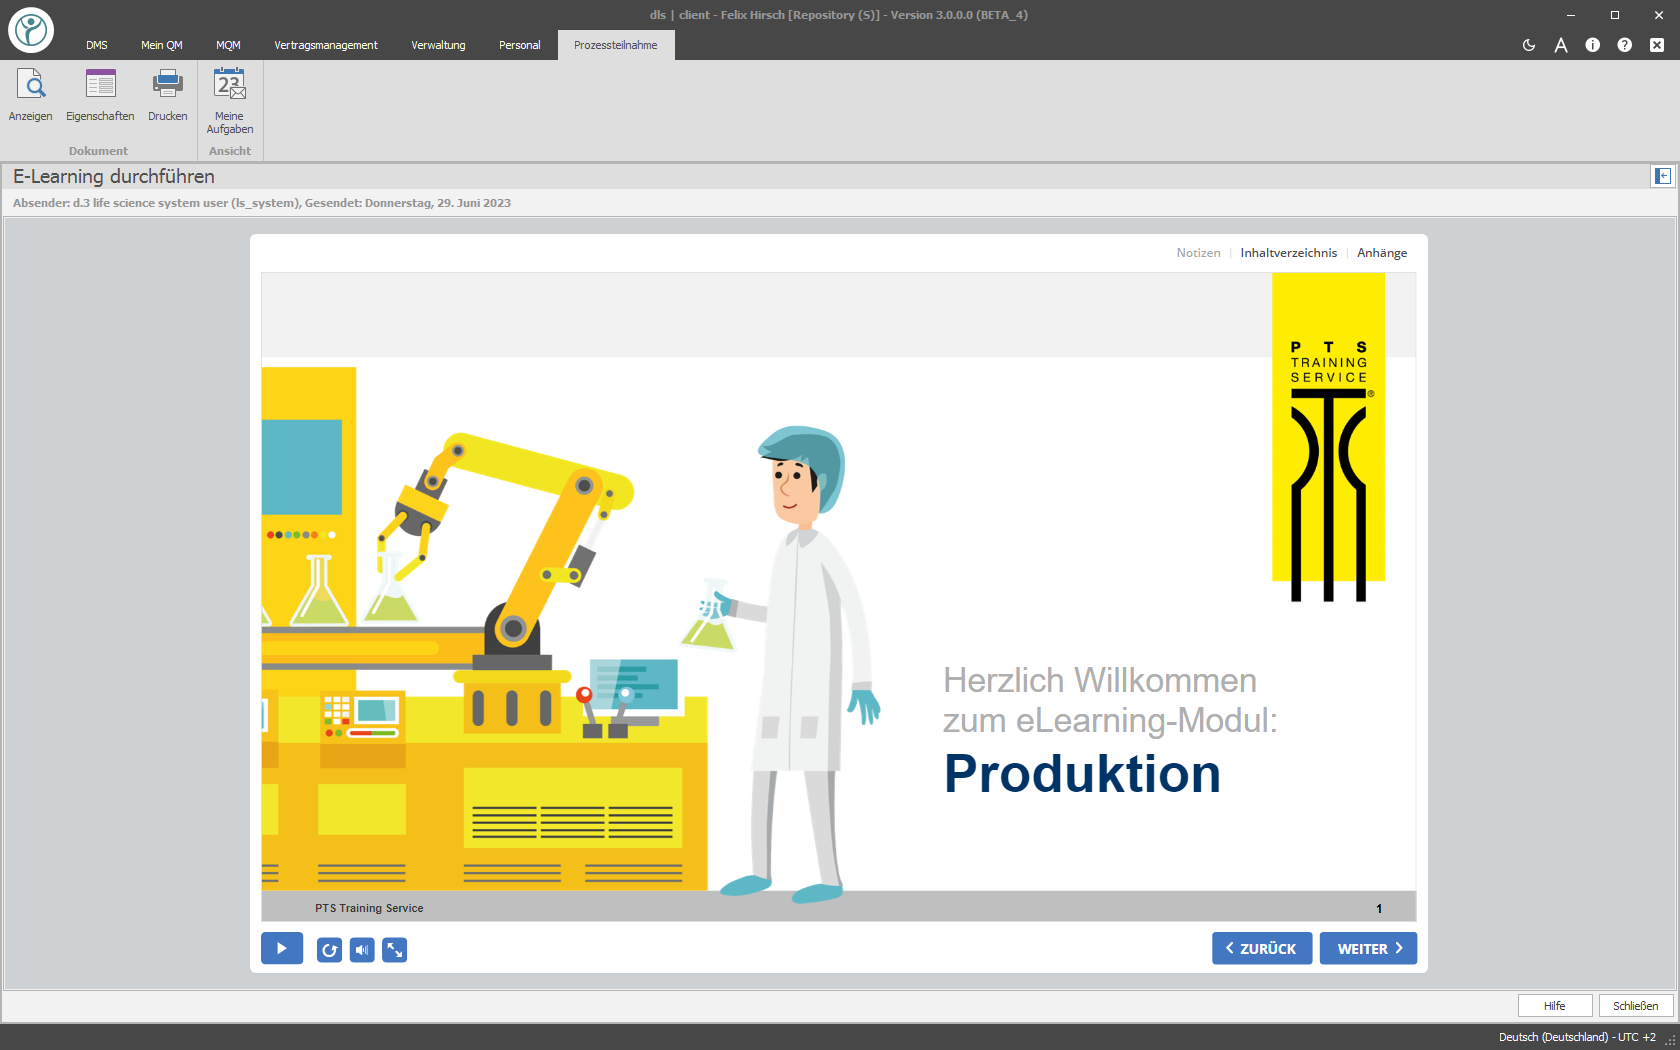Toggle dark mode with the moon icon

(1529, 45)
